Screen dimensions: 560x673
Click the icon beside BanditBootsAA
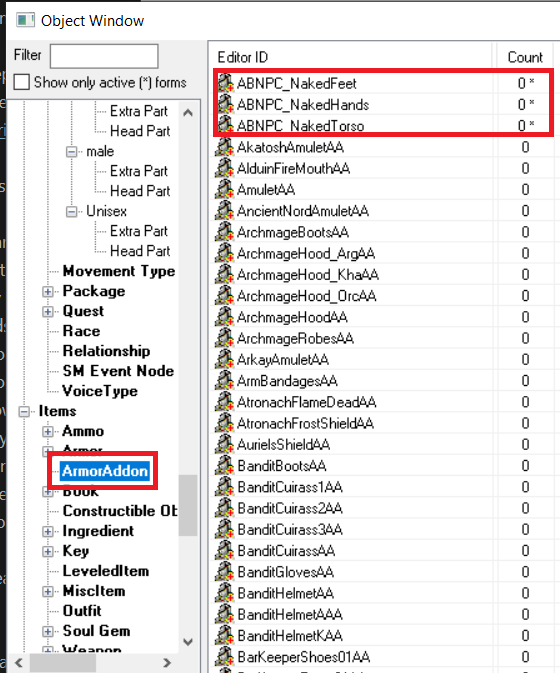click(x=225, y=465)
